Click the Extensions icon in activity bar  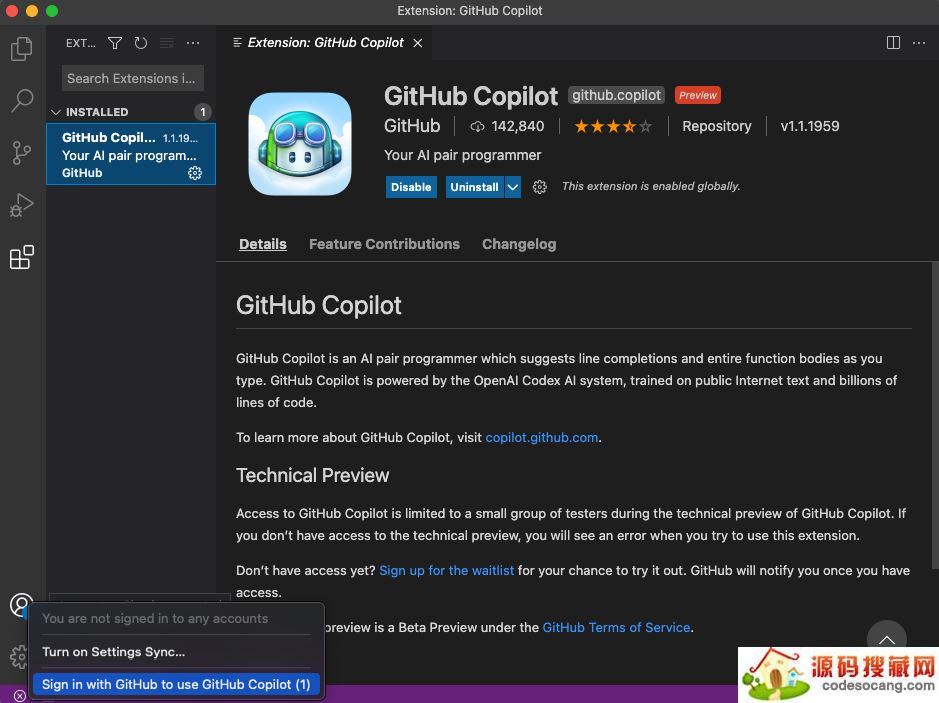point(21,257)
